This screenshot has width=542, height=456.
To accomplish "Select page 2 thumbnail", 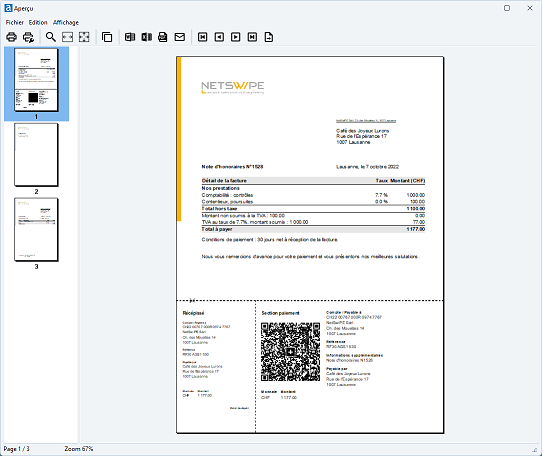I will [x=36, y=155].
